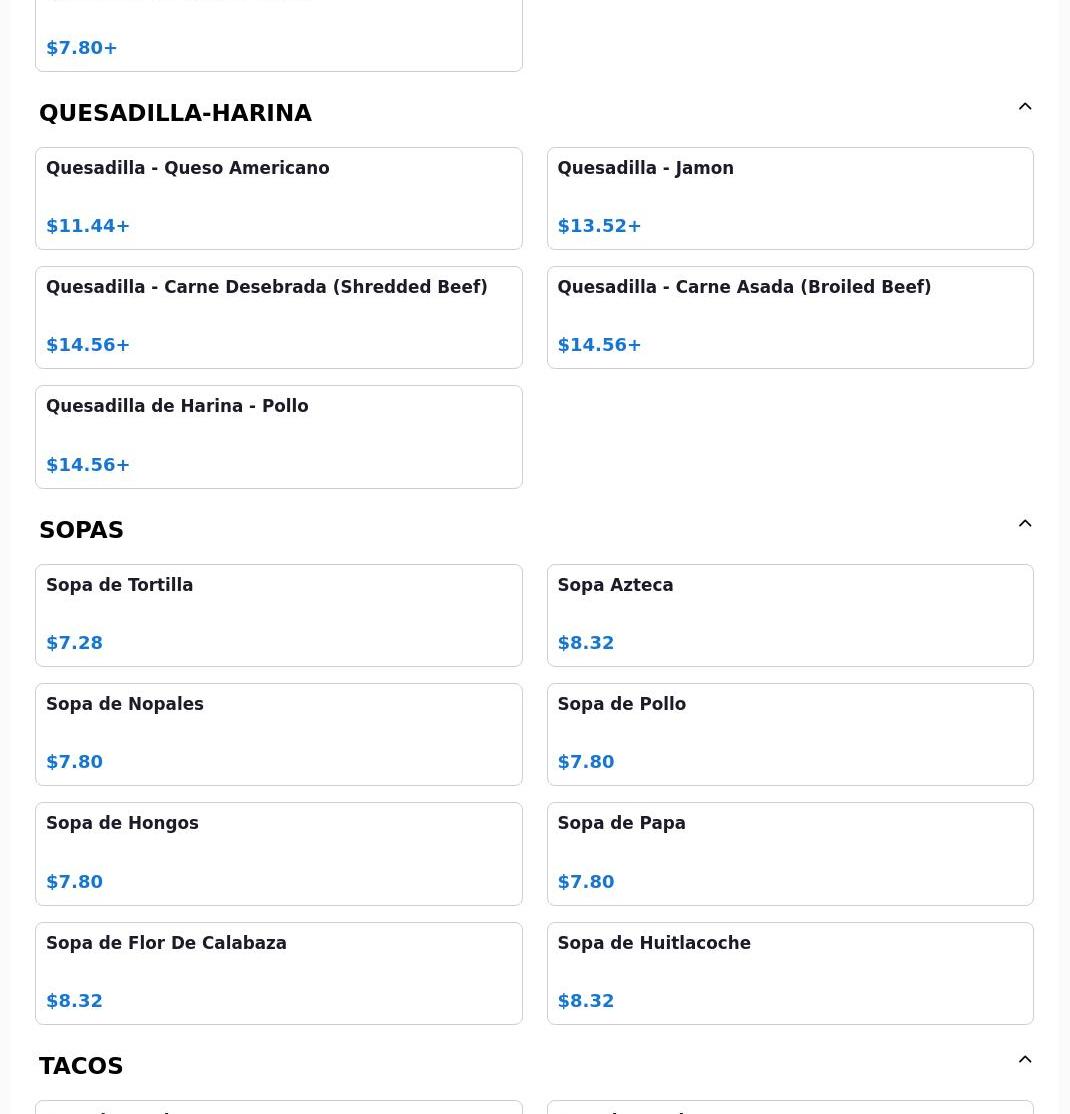The image size is (1070, 1114).
Task: Choose Sopa de Tortilla card
Action: (x=279, y=615)
